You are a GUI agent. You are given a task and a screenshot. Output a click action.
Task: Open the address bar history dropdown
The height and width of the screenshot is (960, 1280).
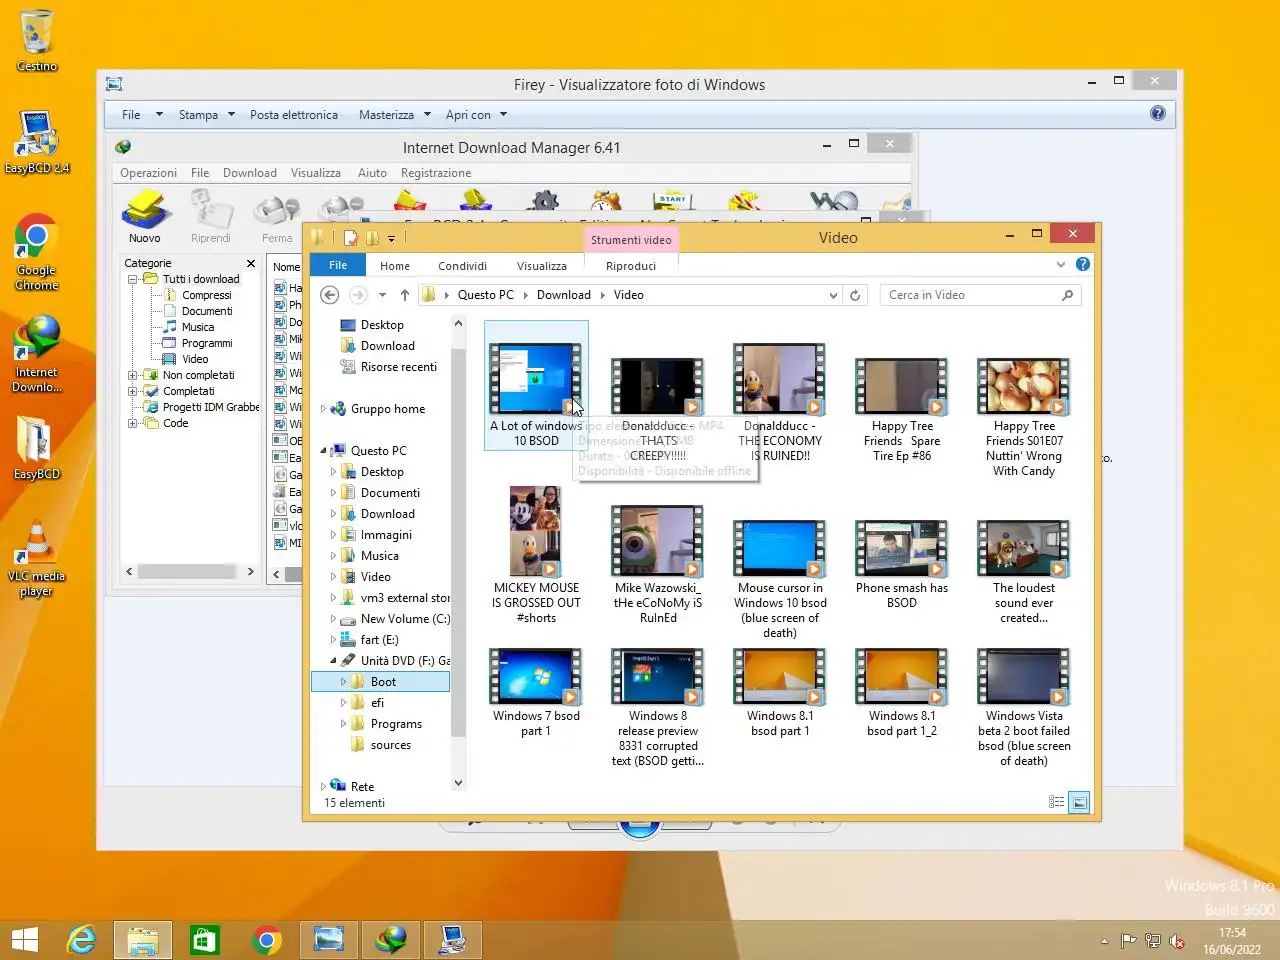(x=833, y=295)
